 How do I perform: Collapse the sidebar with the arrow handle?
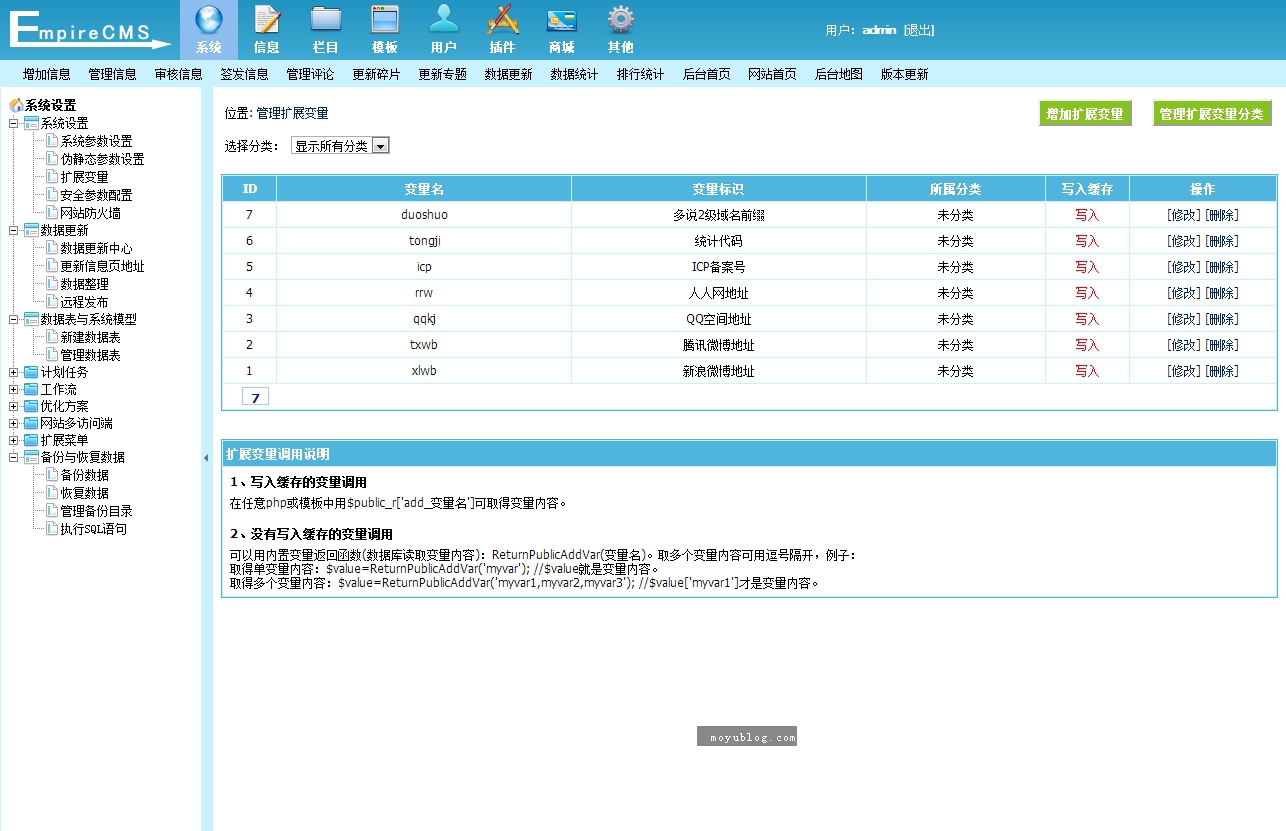[x=206, y=457]
